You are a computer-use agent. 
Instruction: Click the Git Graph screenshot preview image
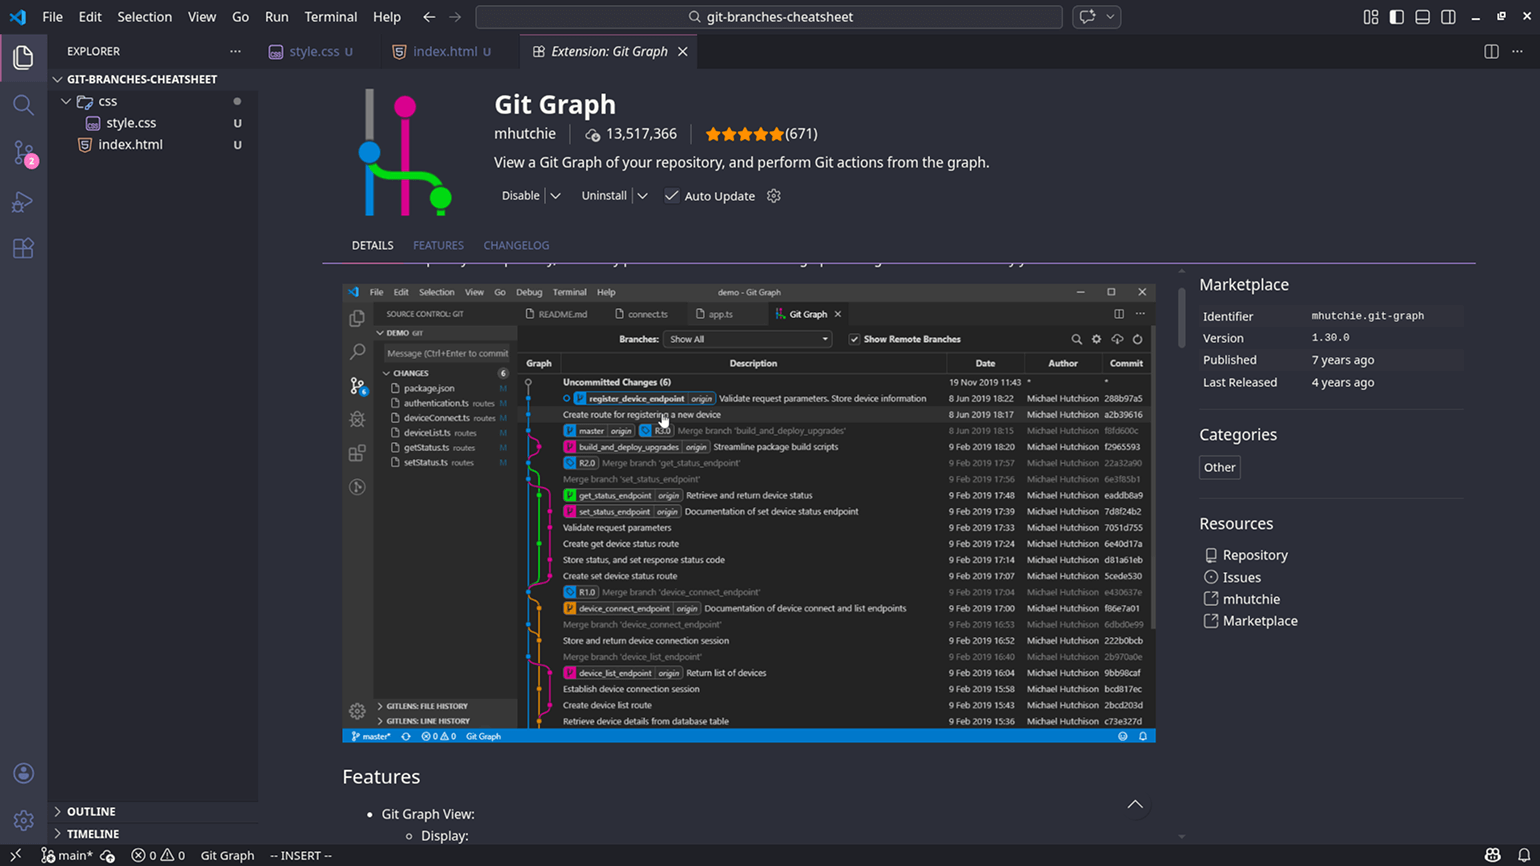click(x=748, y=512)
